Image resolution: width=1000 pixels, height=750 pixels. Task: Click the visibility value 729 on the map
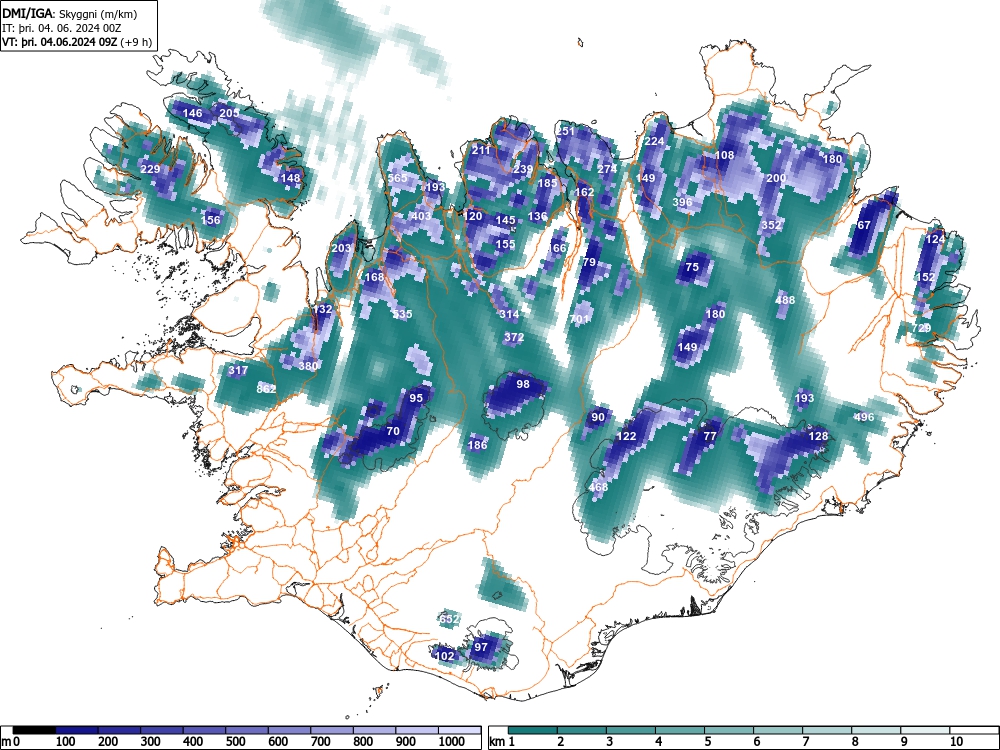click(x=921, y=328)
